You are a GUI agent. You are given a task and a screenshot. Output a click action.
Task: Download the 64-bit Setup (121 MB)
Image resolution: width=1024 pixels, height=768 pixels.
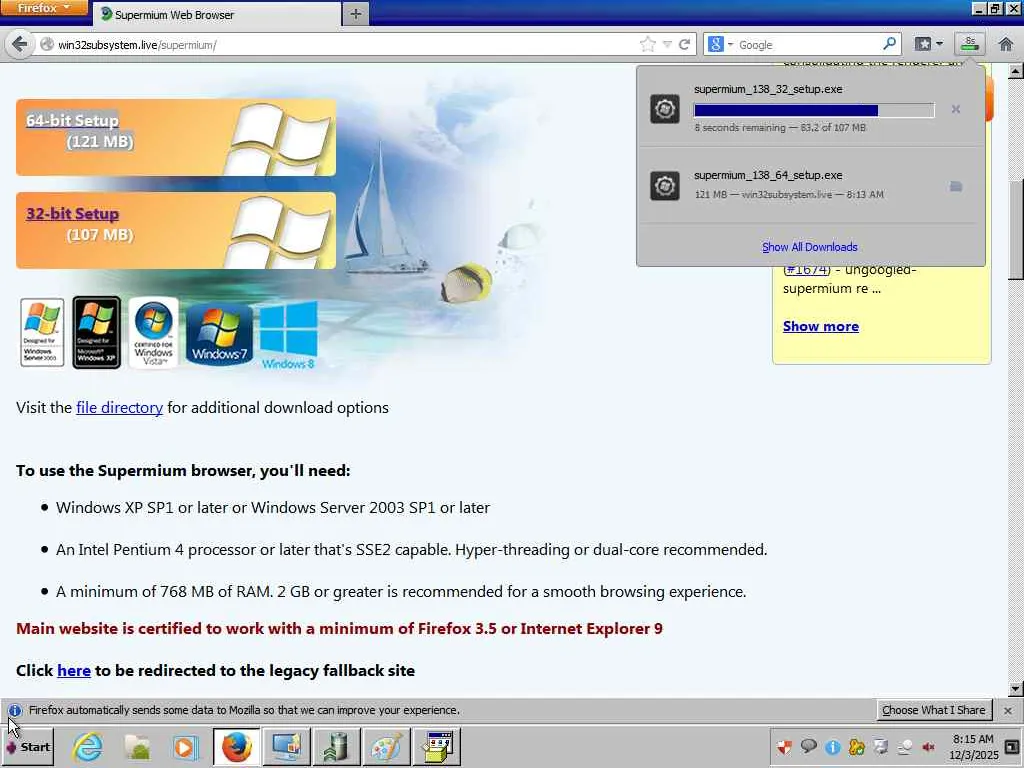point(176,137)
